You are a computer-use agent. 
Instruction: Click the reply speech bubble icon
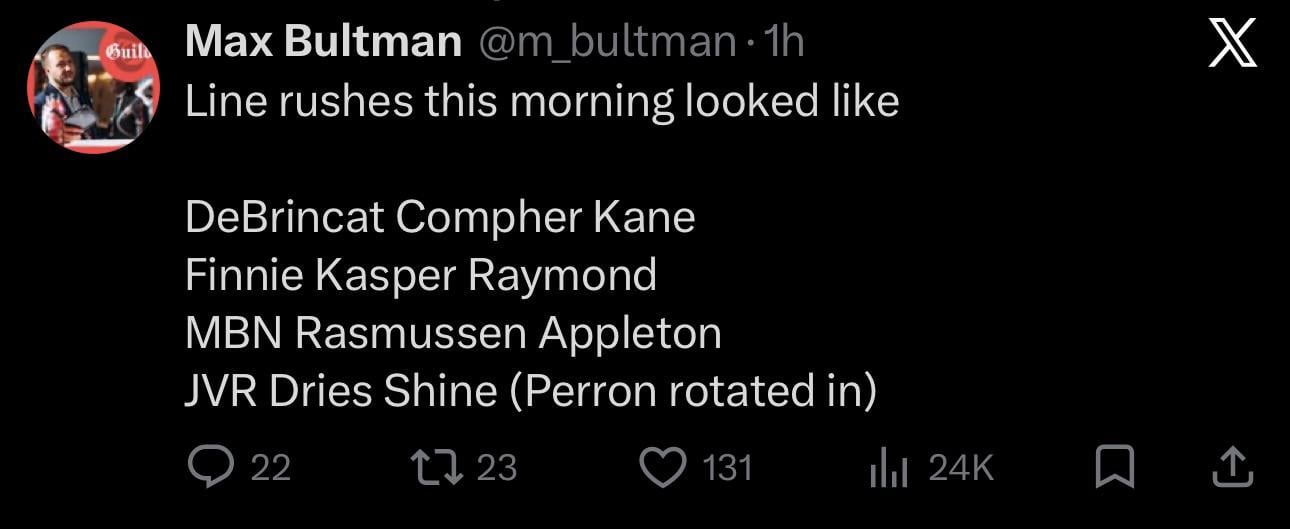coord(210,467)
